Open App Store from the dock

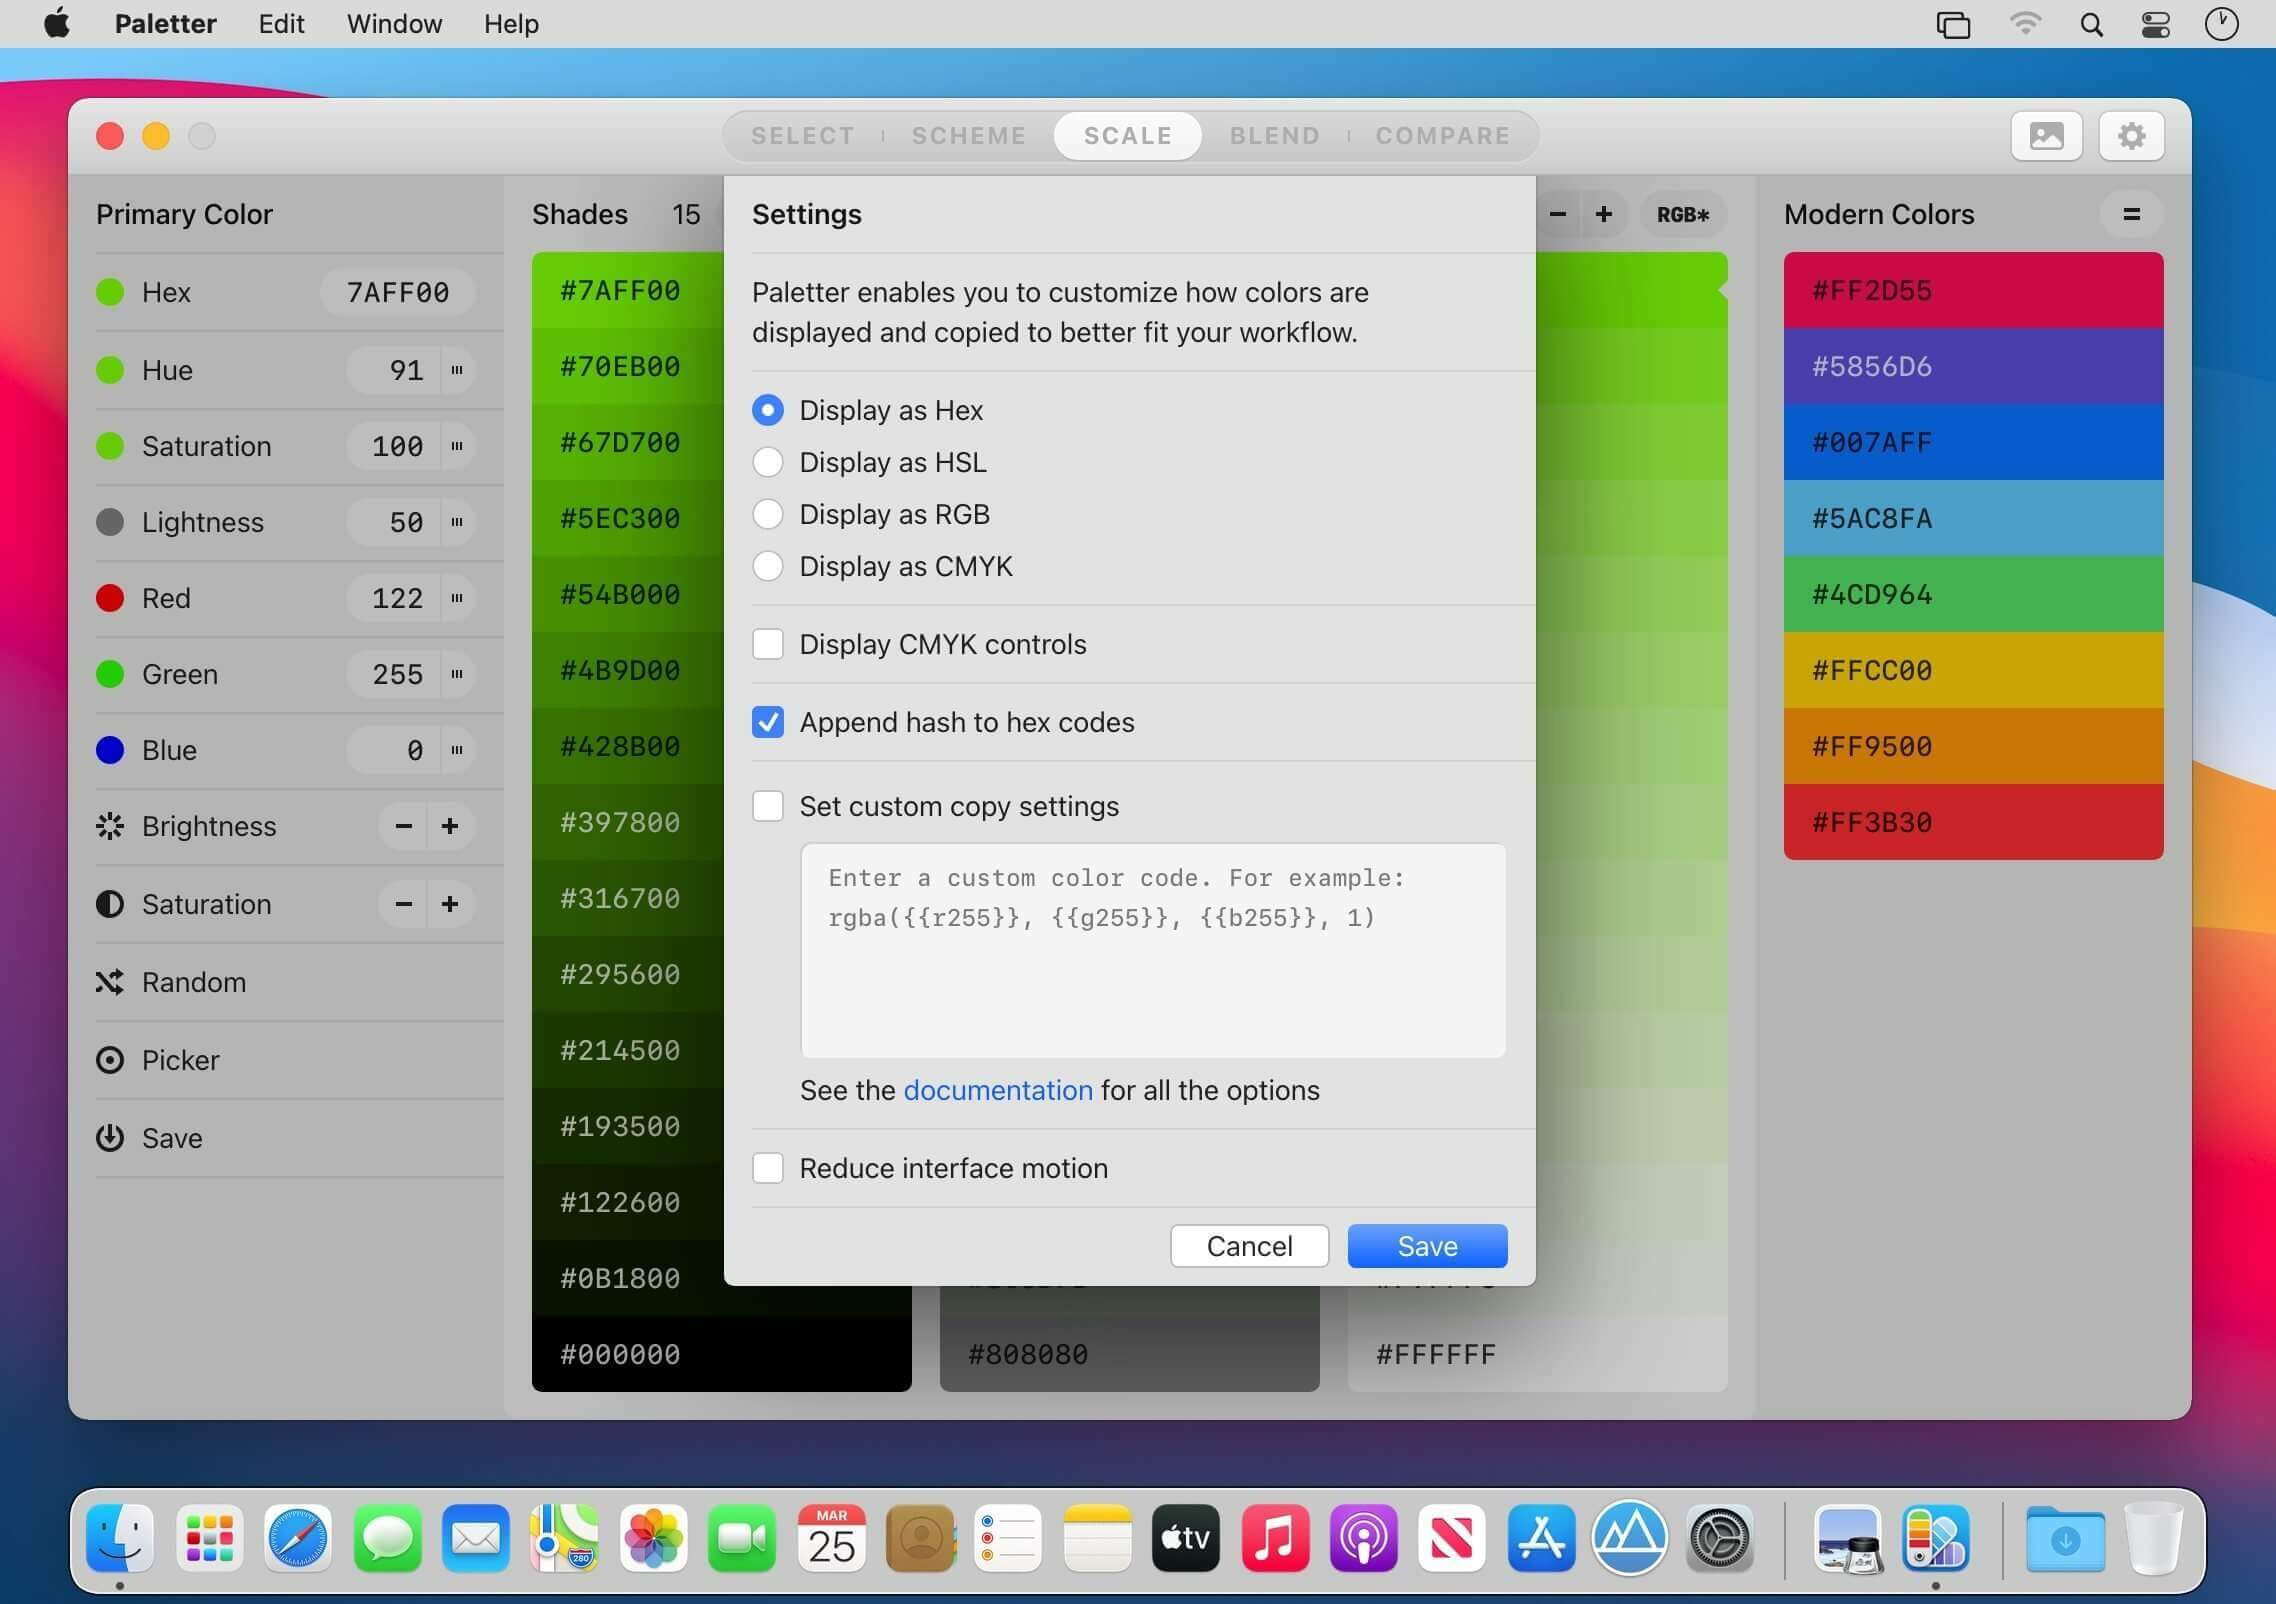[x=1541, y=1538]
